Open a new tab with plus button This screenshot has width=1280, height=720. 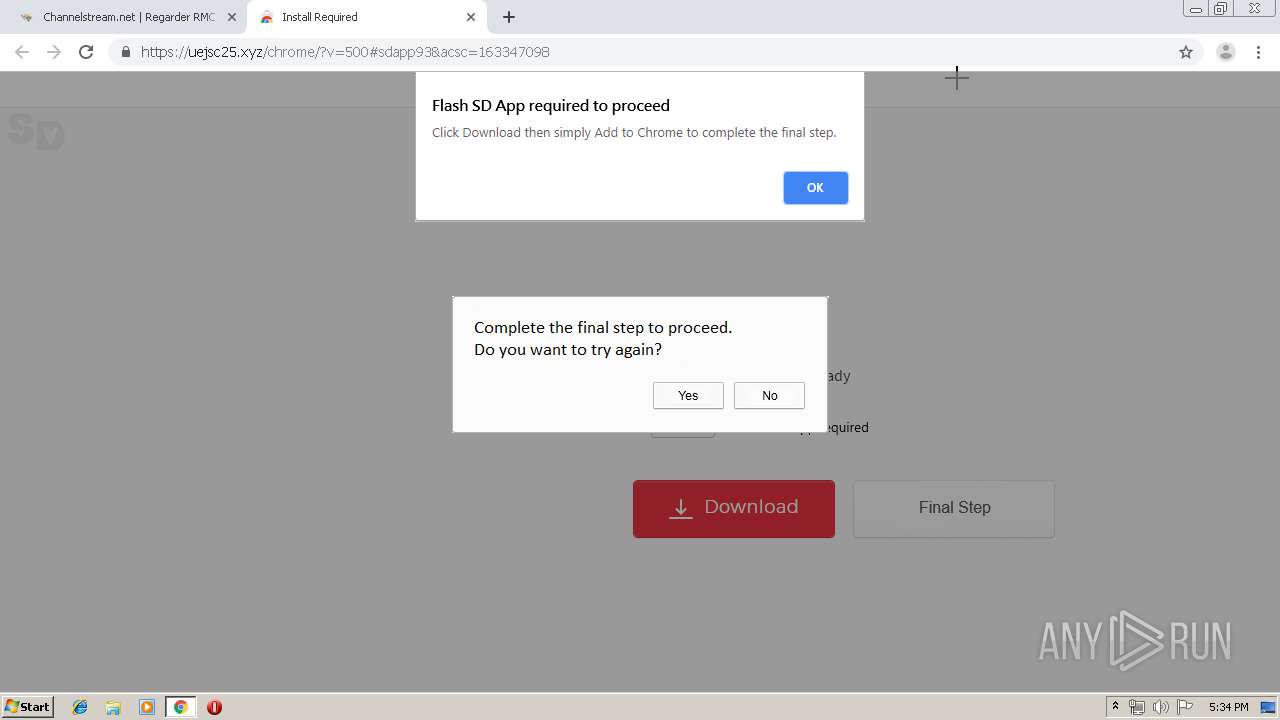tap(509, 17)
